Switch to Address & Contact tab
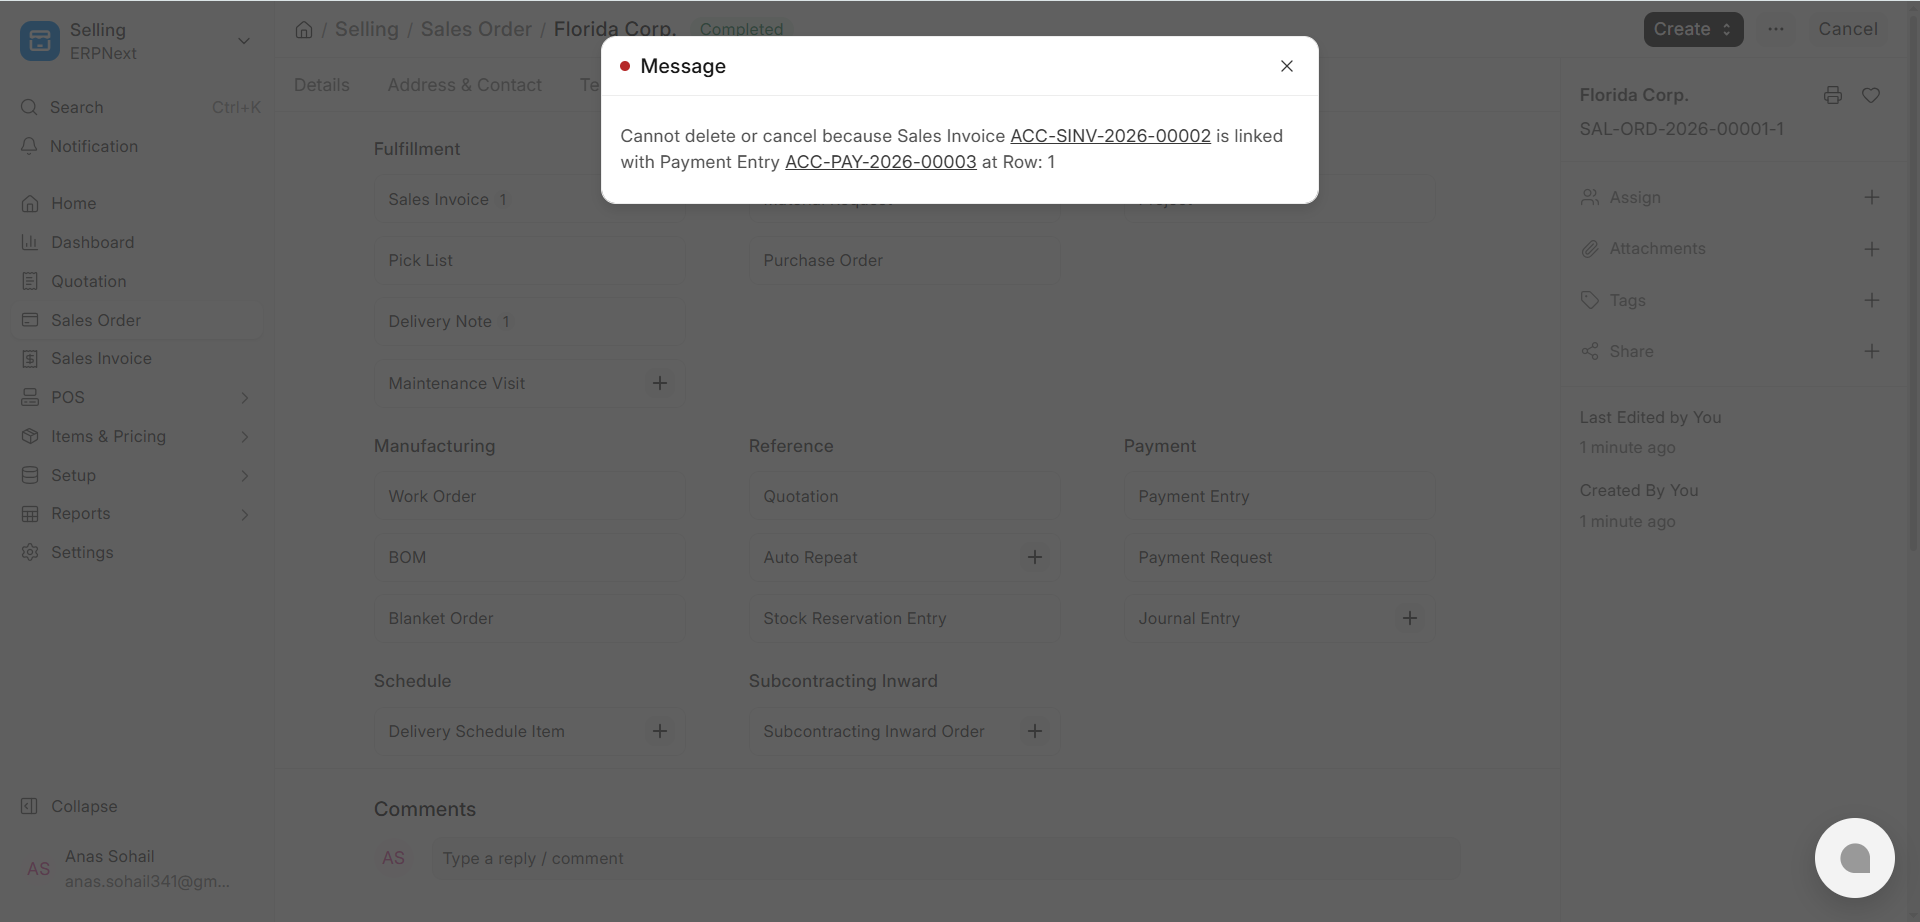This screenshot has height=922, width=1920. pos(465,85)
